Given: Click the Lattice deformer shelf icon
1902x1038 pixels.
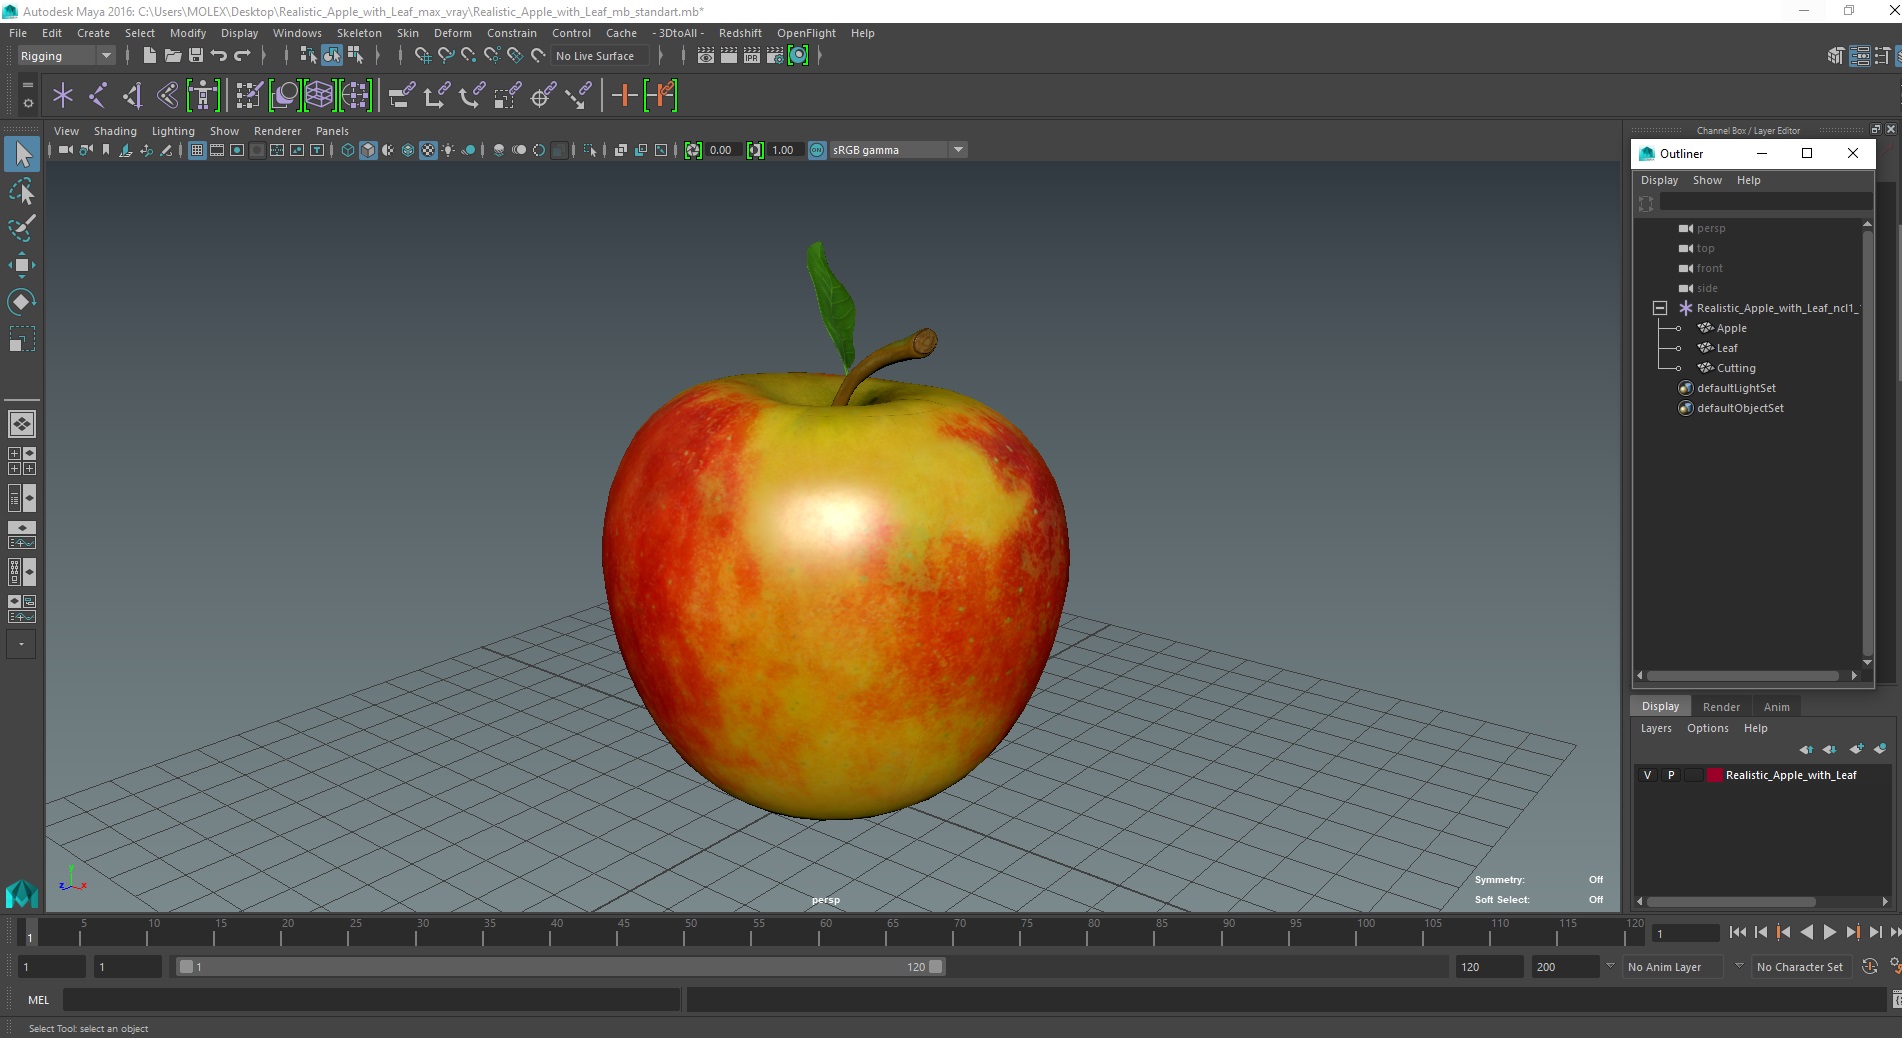Looking at the screenshot, I should point(319,96).
